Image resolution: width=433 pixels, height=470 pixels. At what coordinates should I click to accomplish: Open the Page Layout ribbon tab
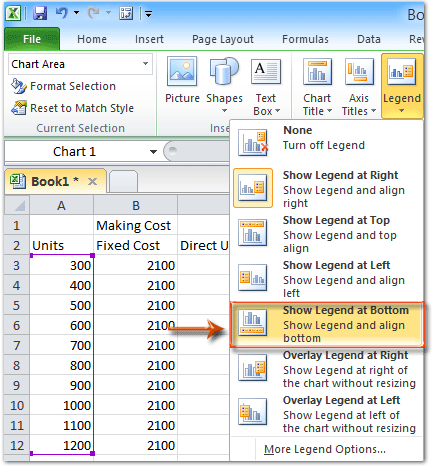pos(223,39)
